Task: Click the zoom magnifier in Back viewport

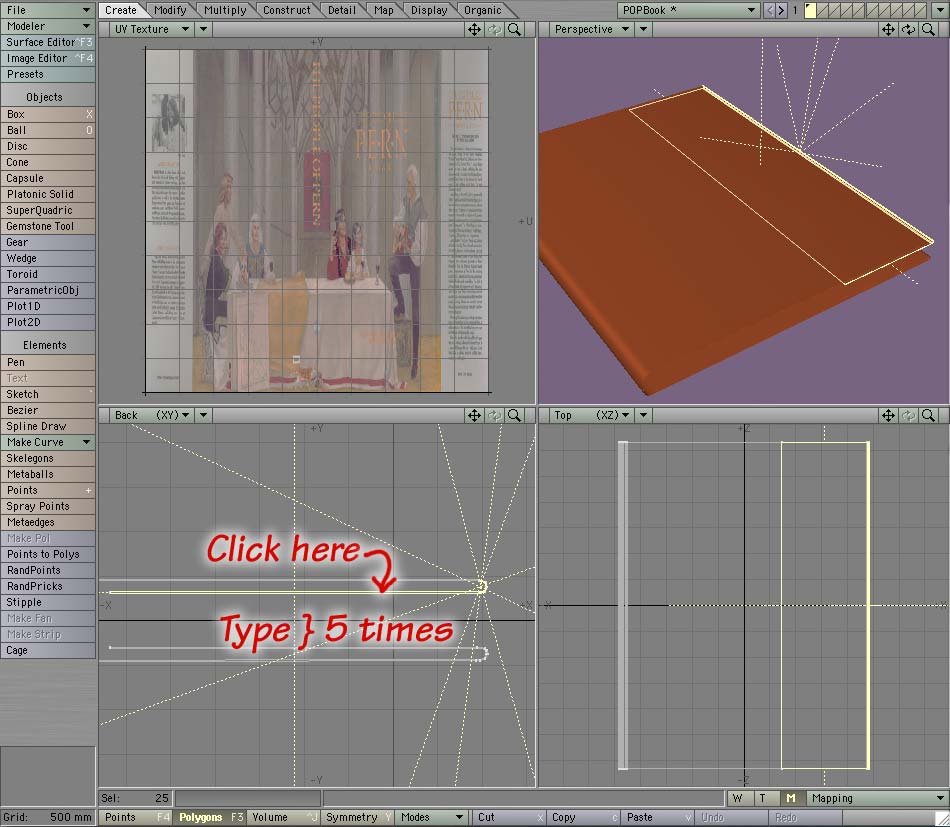Action: [x=514, y=415]
